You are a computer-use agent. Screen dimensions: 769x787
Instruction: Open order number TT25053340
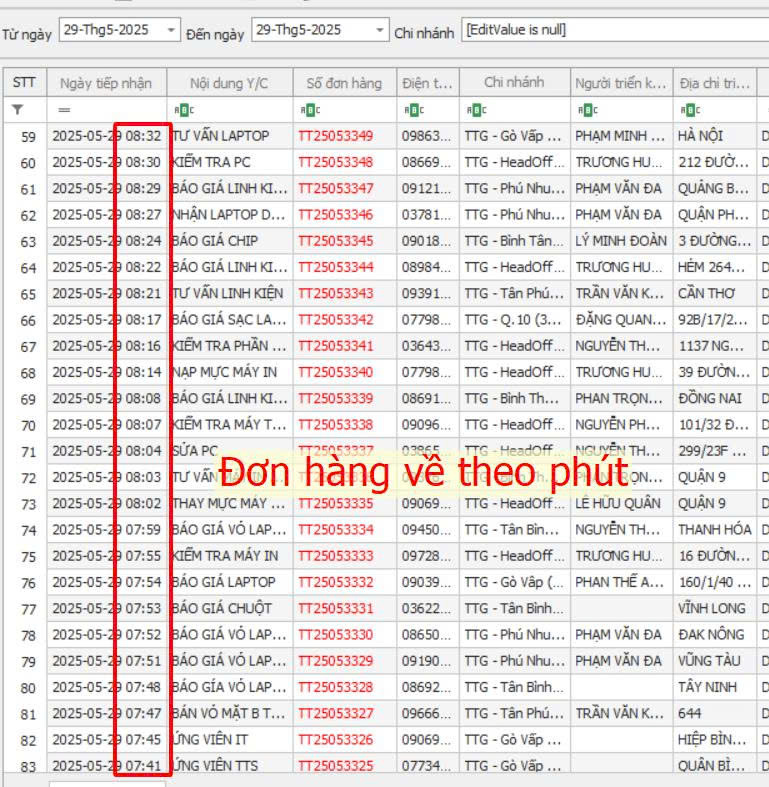point(335,372)
